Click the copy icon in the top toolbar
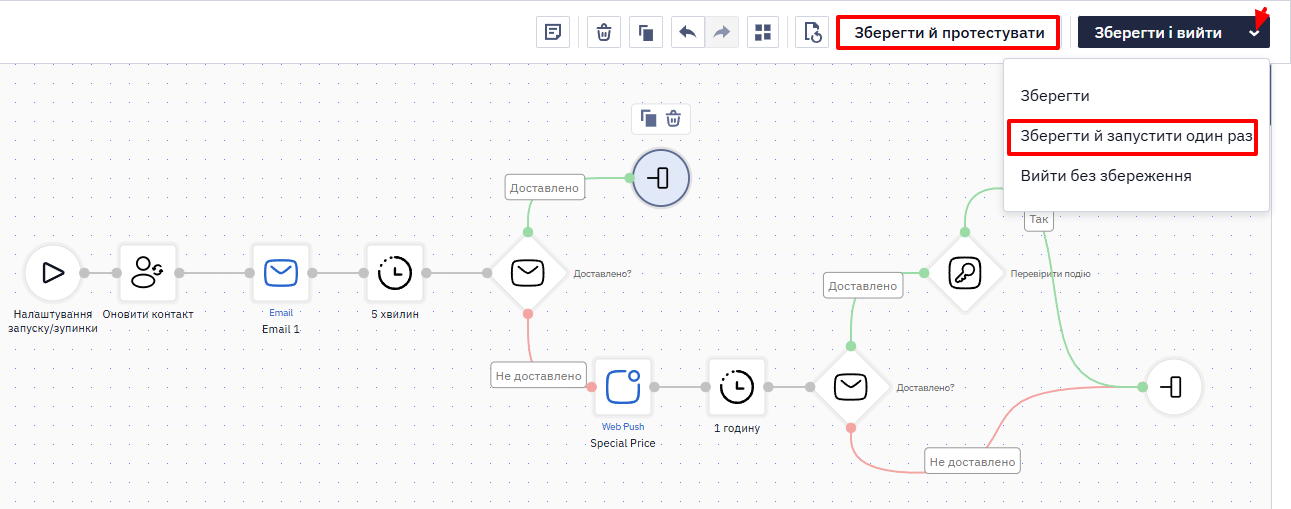The image size is (1291, 509). click(646, 32)
